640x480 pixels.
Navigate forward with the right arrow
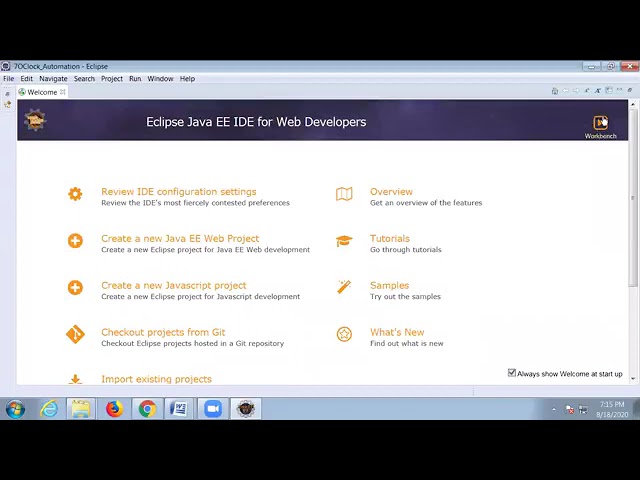(576, 91)
